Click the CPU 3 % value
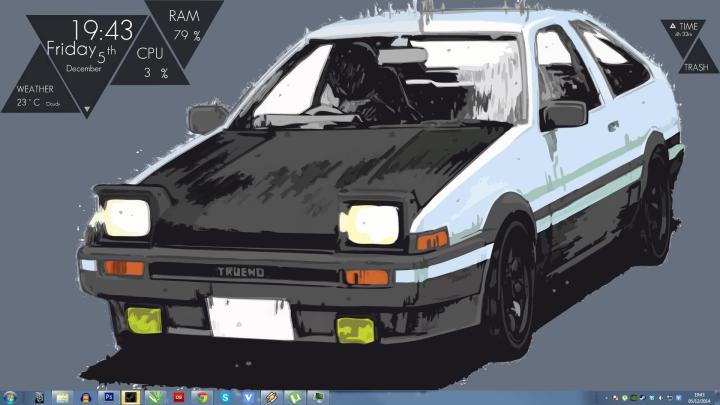Viewport: 720px width, 405px height. coord(156,73)
